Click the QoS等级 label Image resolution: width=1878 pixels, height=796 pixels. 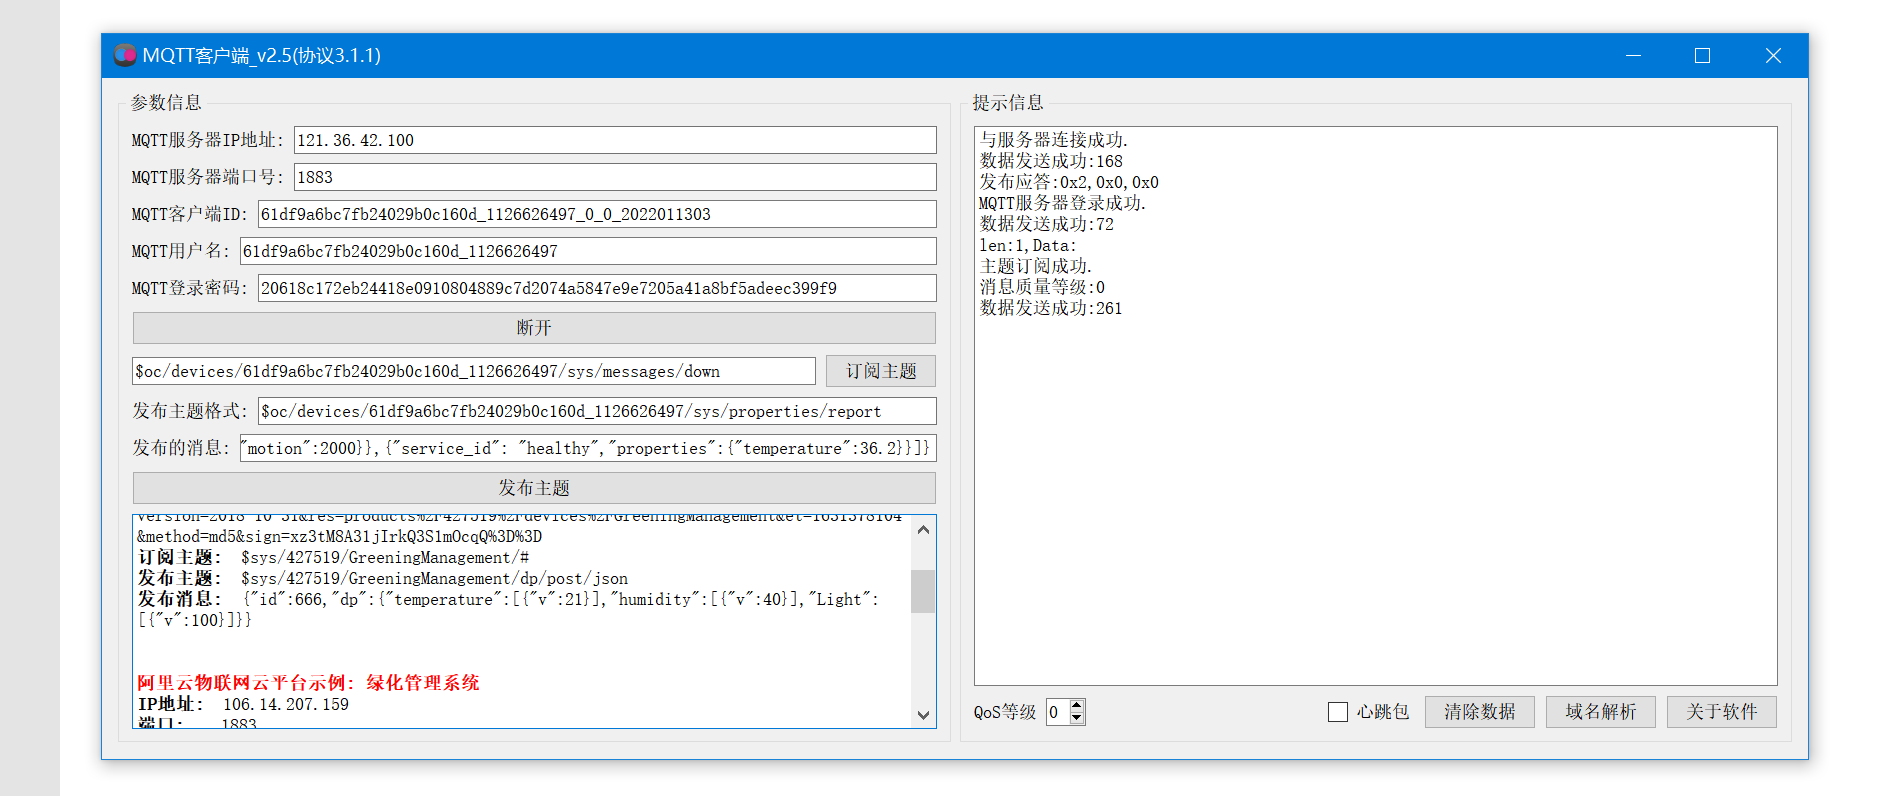point(1005,712)
